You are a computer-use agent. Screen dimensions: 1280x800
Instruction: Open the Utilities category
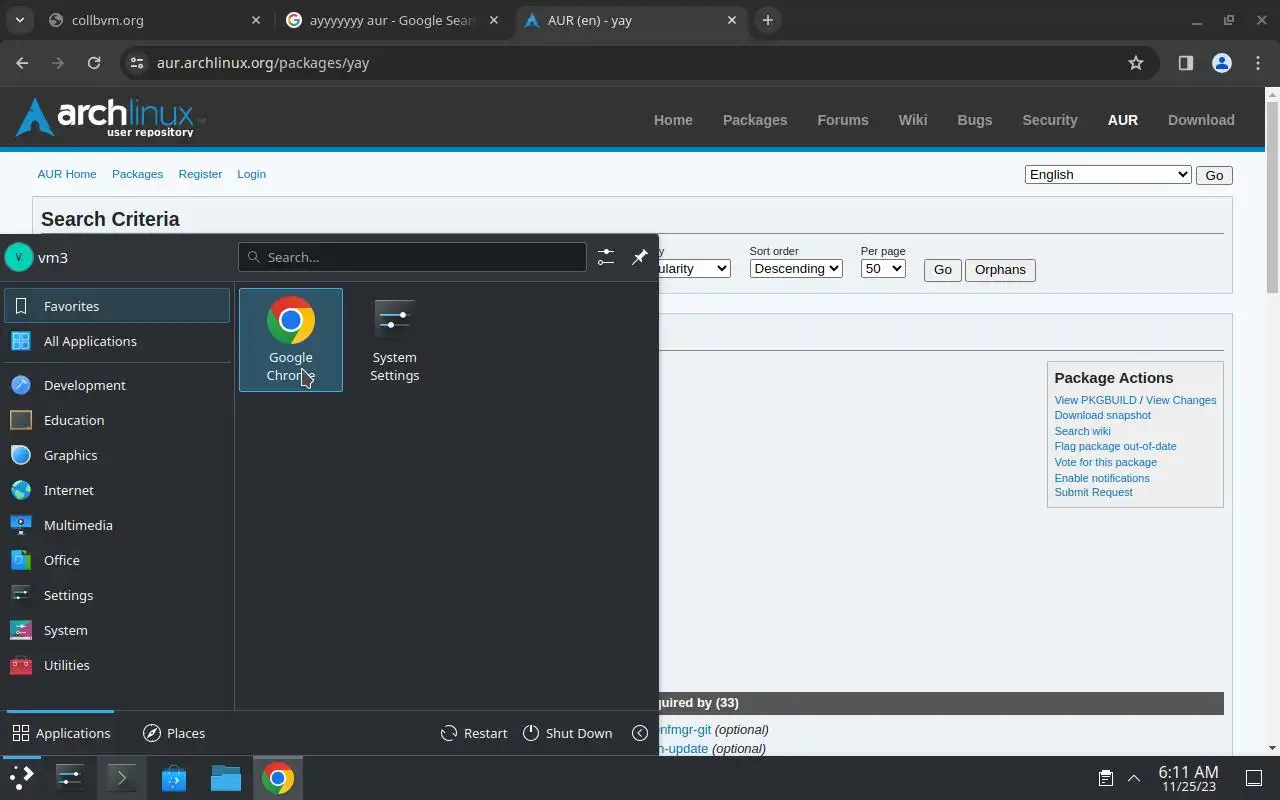[x=117, y=665]
